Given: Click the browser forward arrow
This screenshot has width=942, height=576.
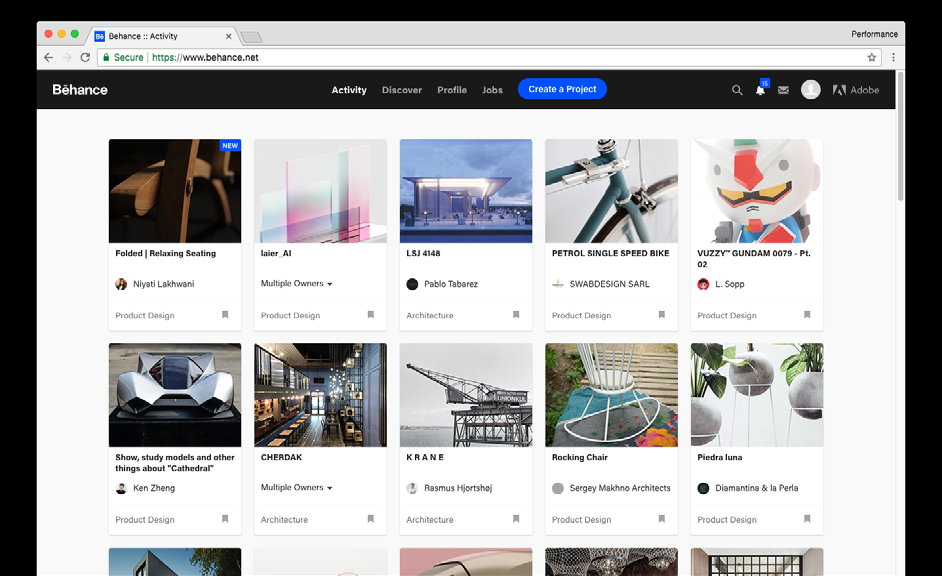Looking at the screenshot, I should pyautogui.click(x=67, y=58).
